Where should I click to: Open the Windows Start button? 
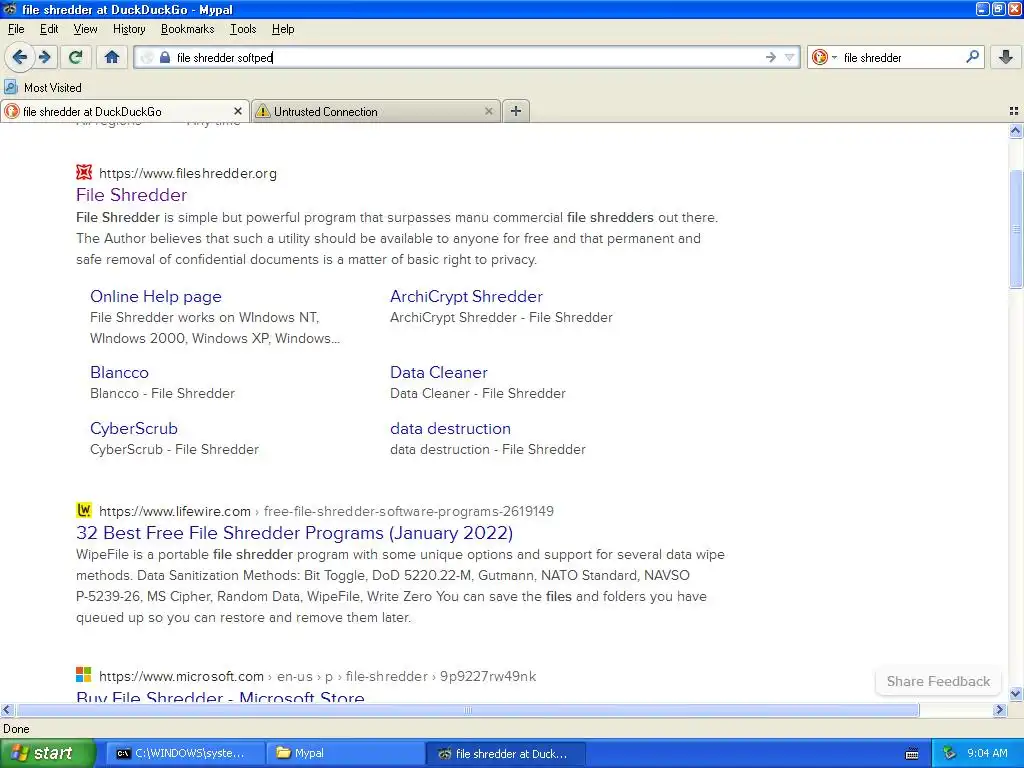[x=48, y=753]
